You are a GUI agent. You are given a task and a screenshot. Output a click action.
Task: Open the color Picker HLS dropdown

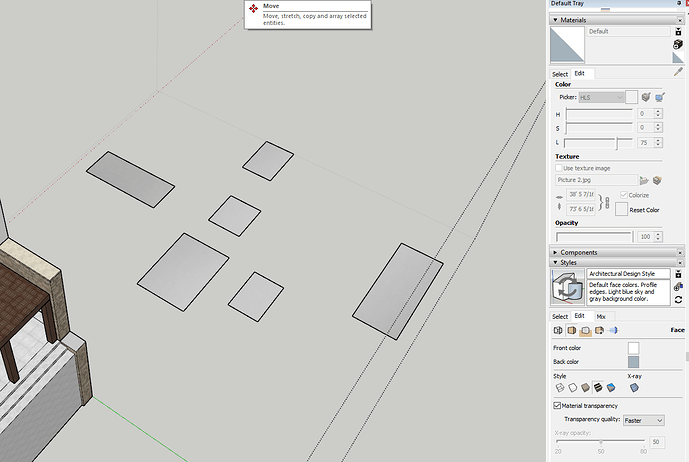click(x=601, y=97)
